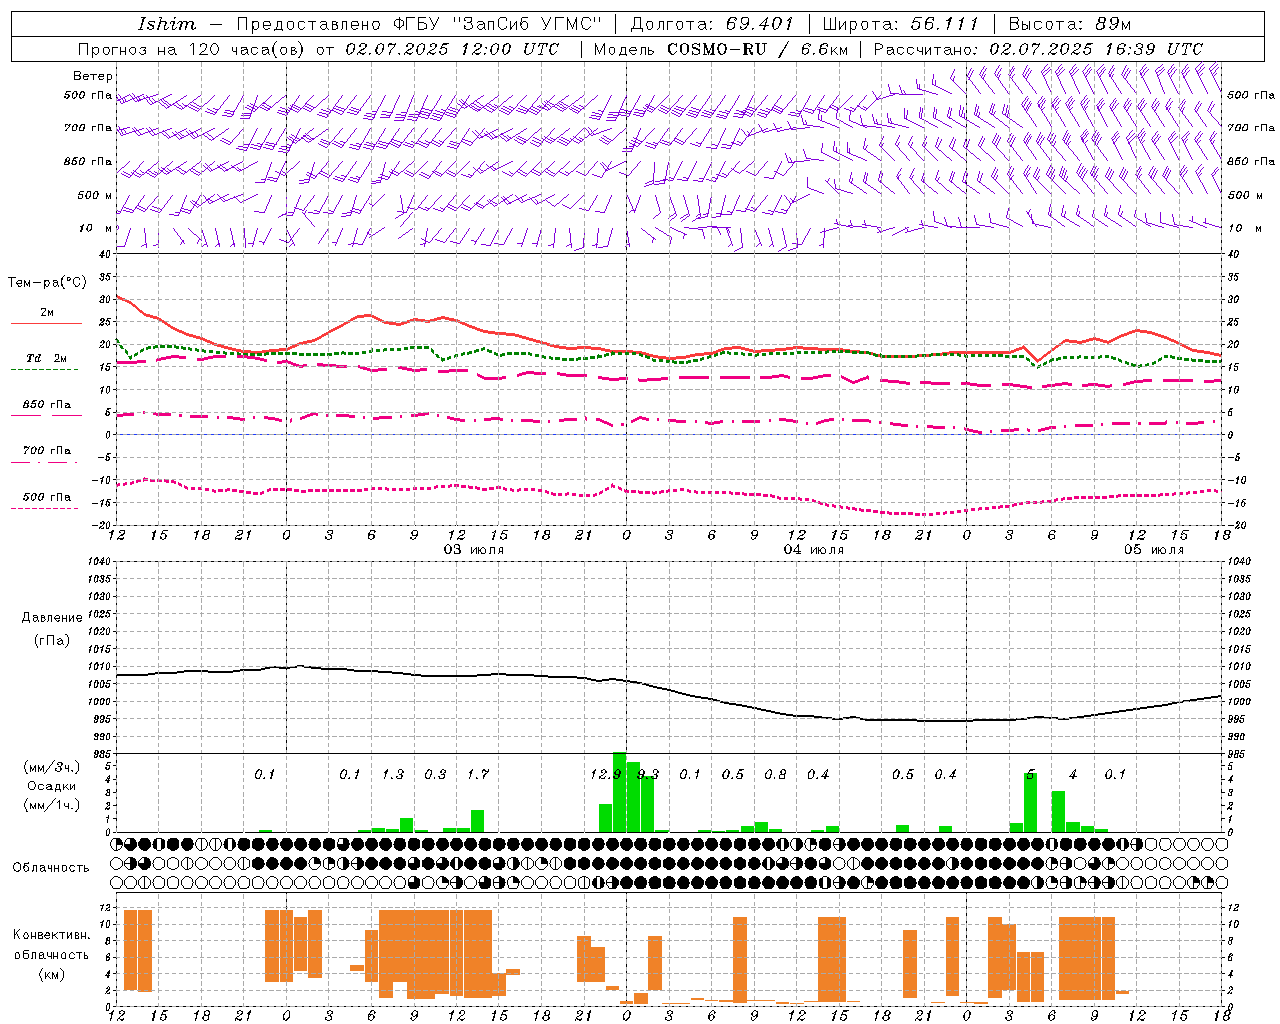Click the date label 04 июля
The image size is (1280, 1024).
pos(813,550)
